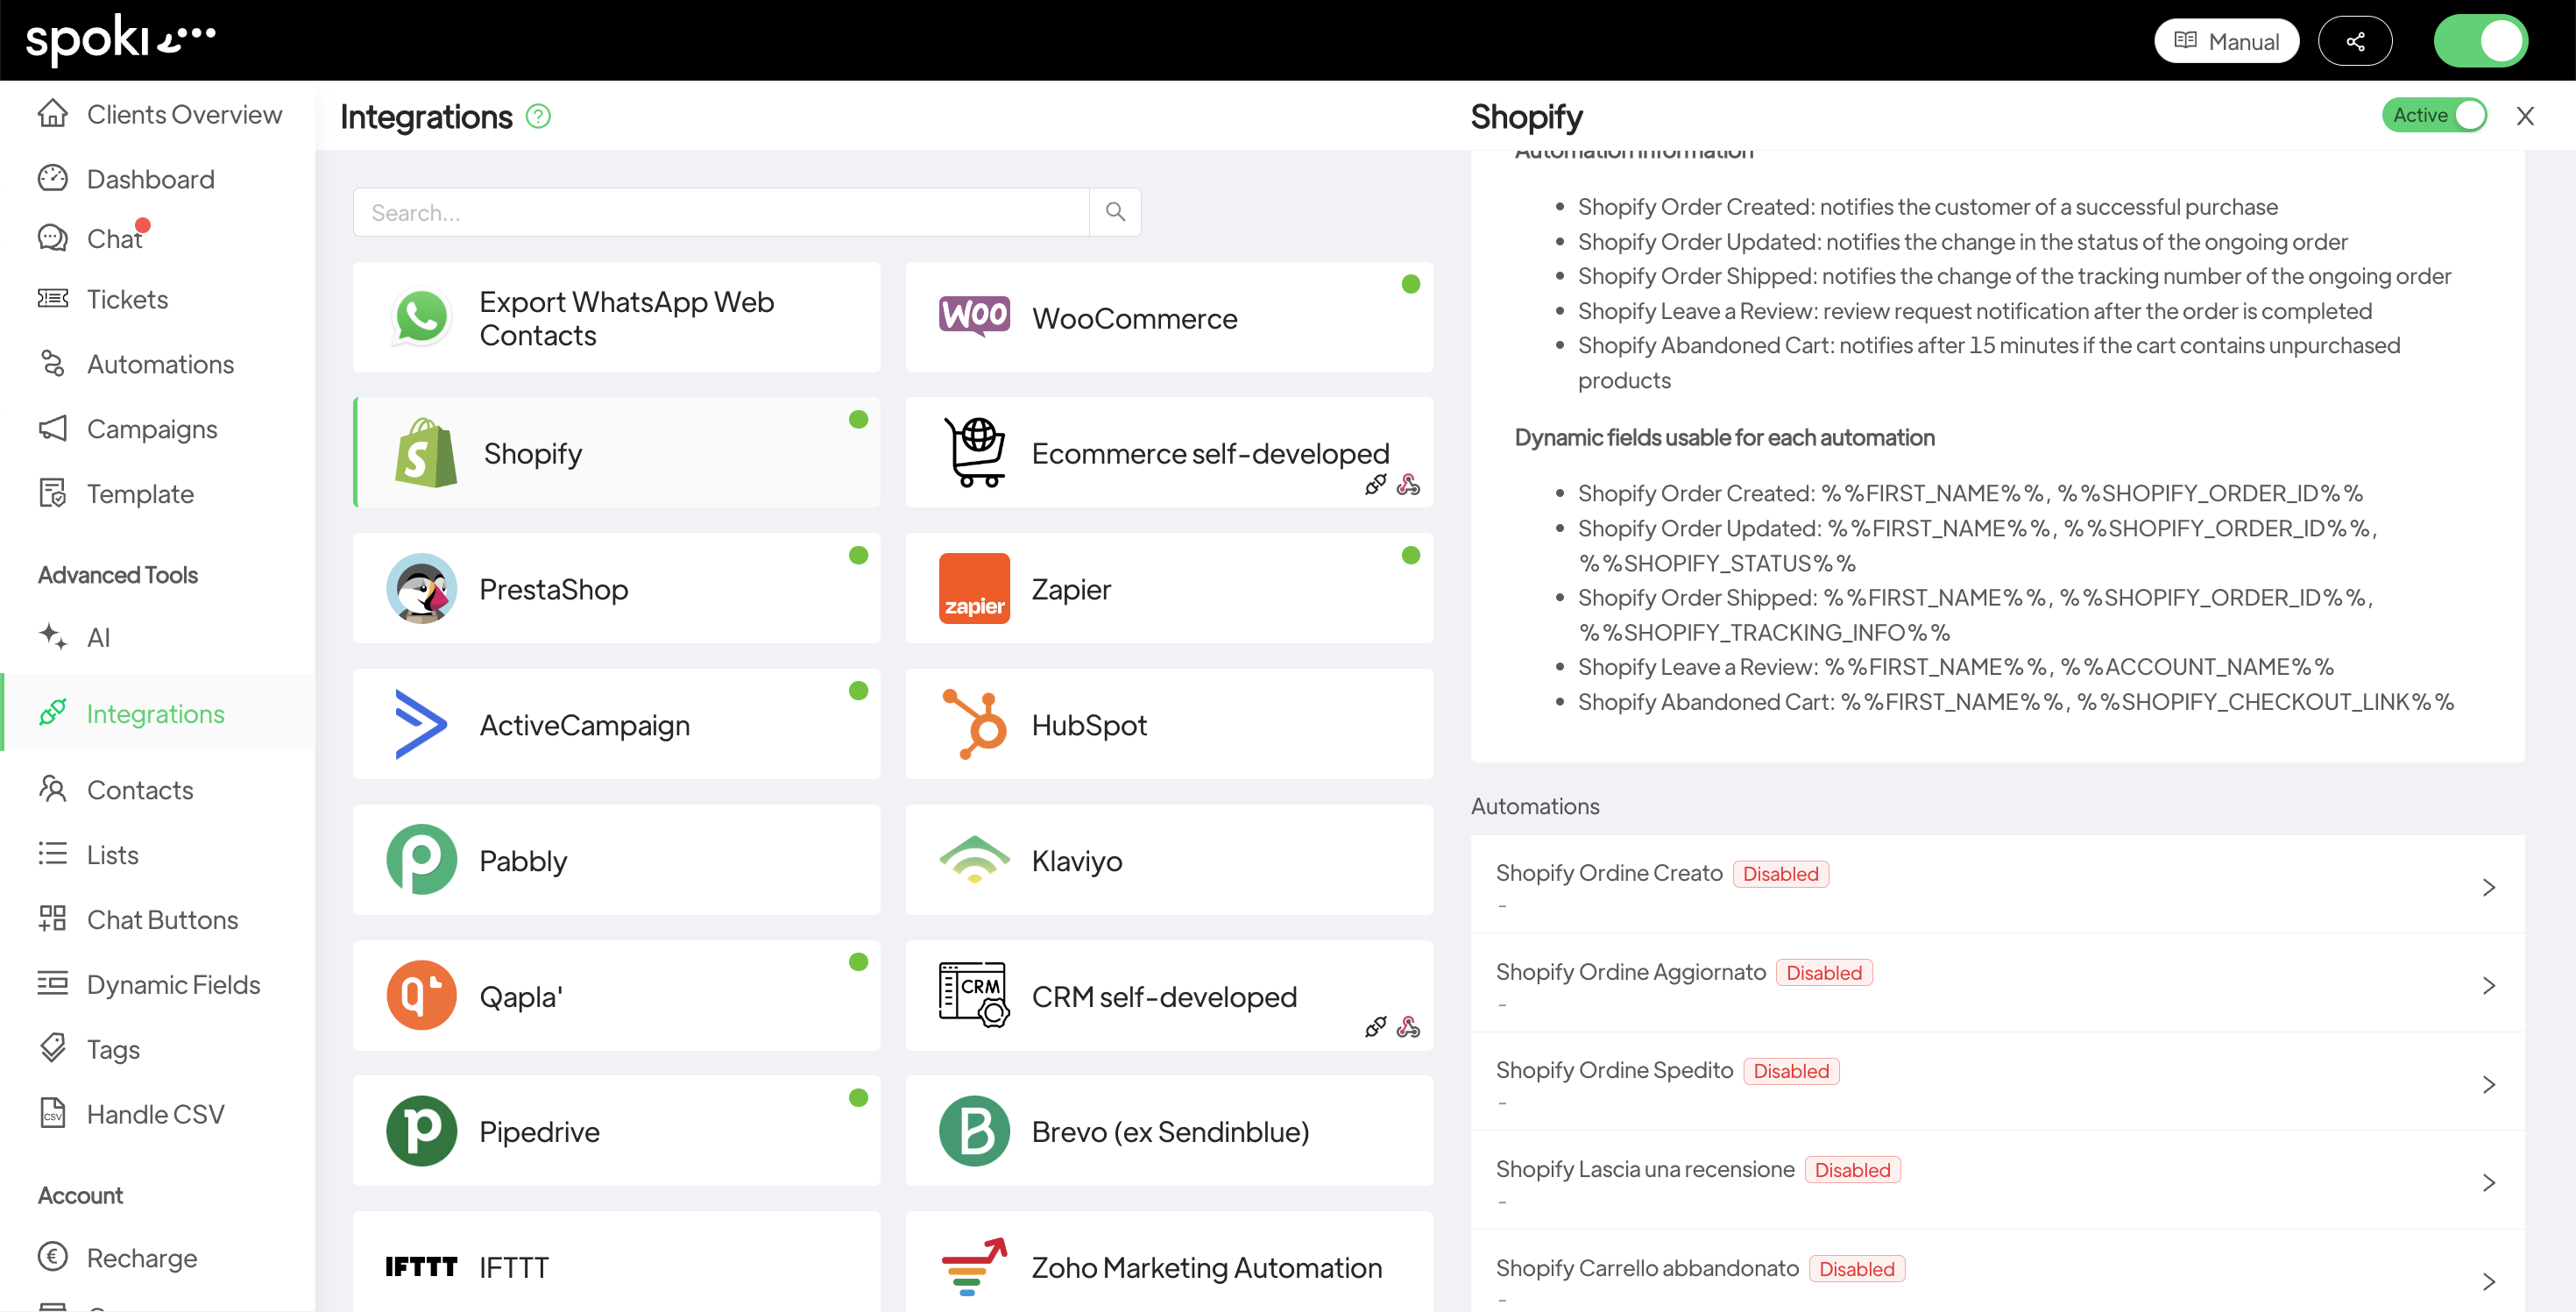Expand Shopify Lascia una recensione chevron
Image resolution: width=2576 pixels, height=1312 pixels.
(x=2488, y=1183)
